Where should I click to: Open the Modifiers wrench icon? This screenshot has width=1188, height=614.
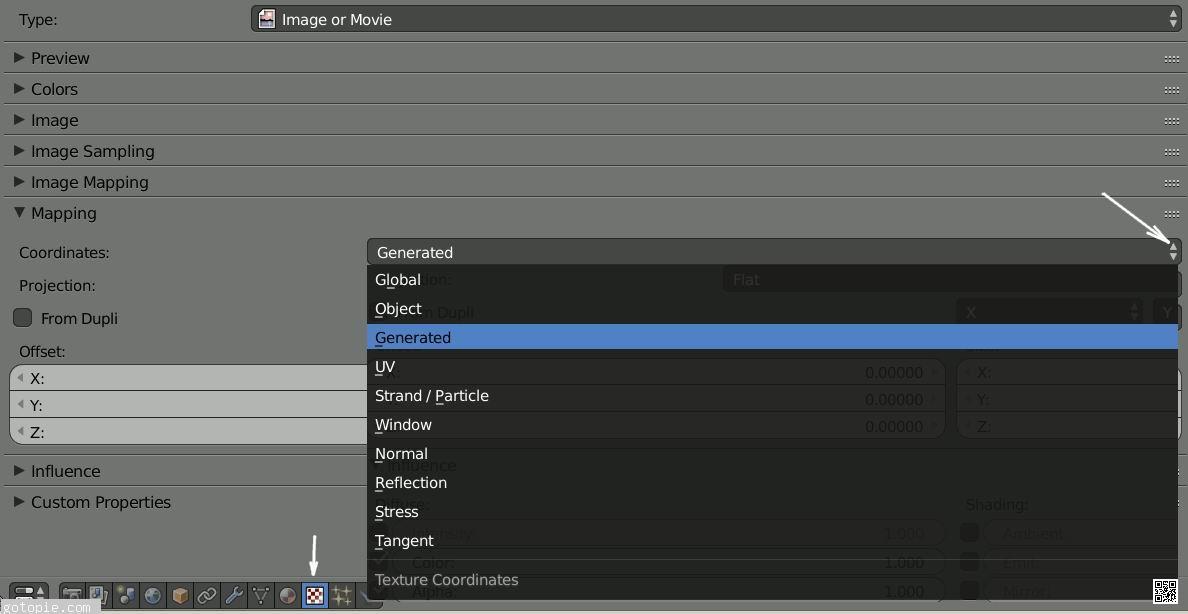pos(234,596)
